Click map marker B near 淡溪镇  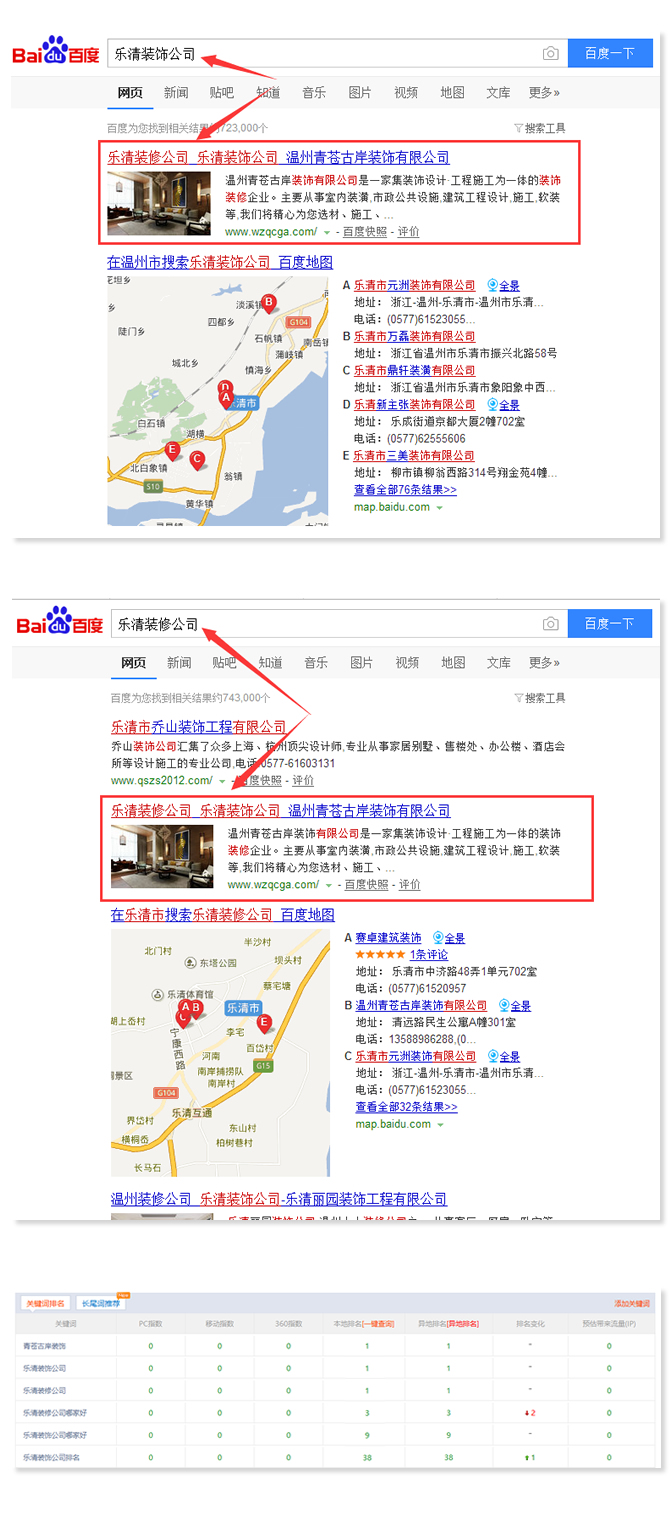click(268, 303)
